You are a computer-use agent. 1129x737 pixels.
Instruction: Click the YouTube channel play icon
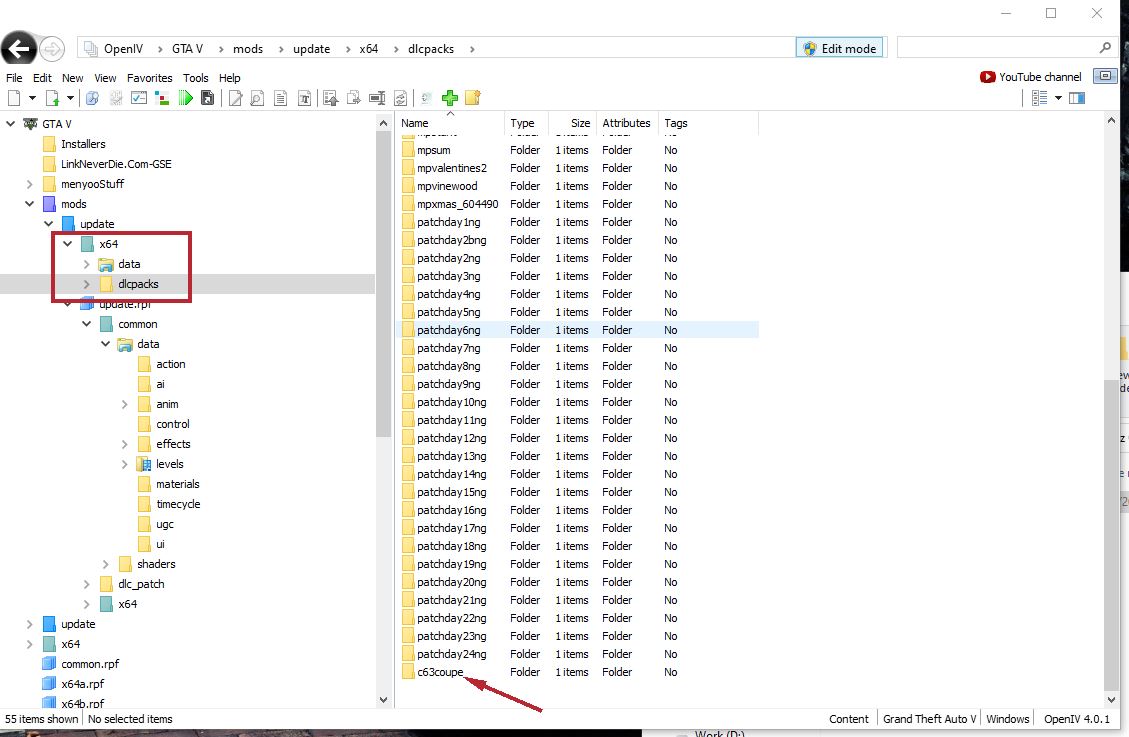pyautogui.click(x=988, y=77)
